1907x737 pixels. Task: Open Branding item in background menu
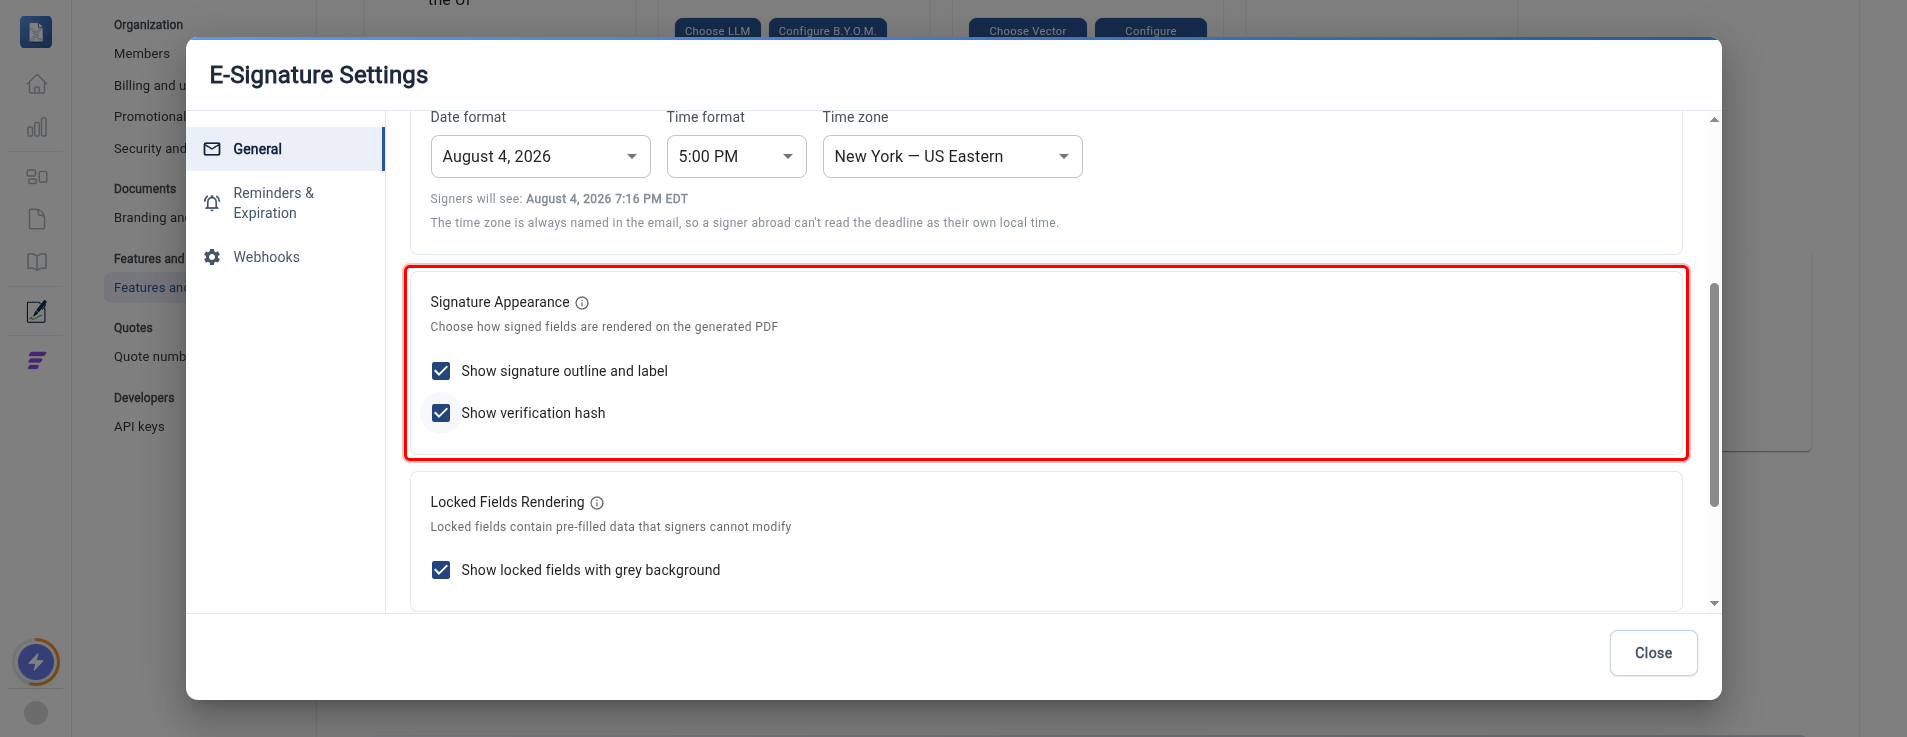click(x=149, y=218)
